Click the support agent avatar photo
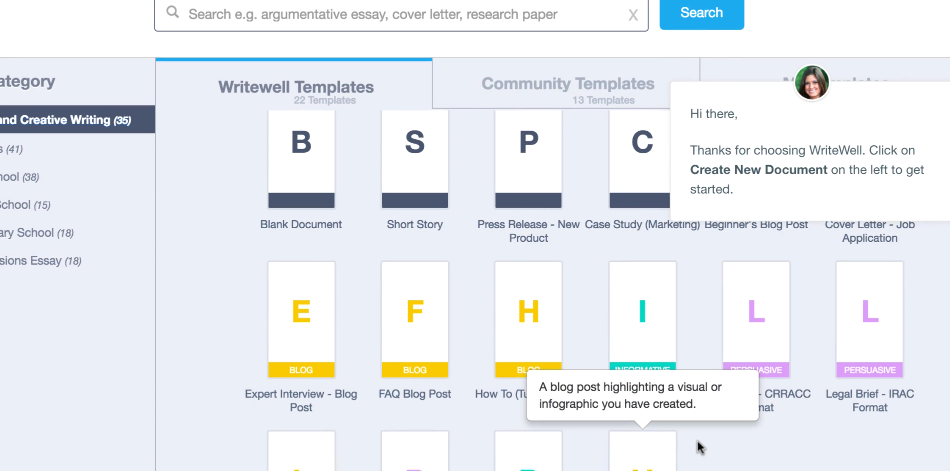The width and height of the screenshot is (950, 471). pyautogui.click(x=812, y=82)
